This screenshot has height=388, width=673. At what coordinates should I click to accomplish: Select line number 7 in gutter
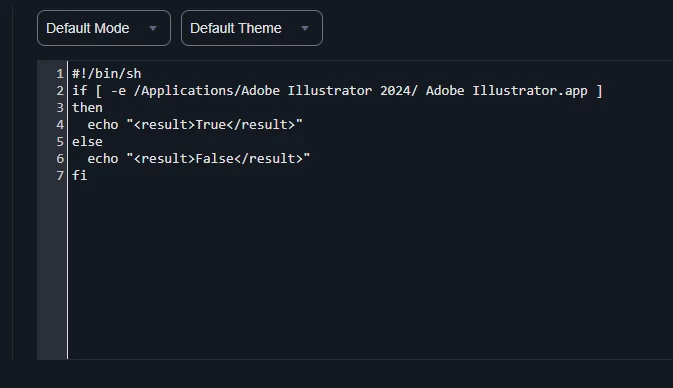pyautogui.click(x=60, y=176)
